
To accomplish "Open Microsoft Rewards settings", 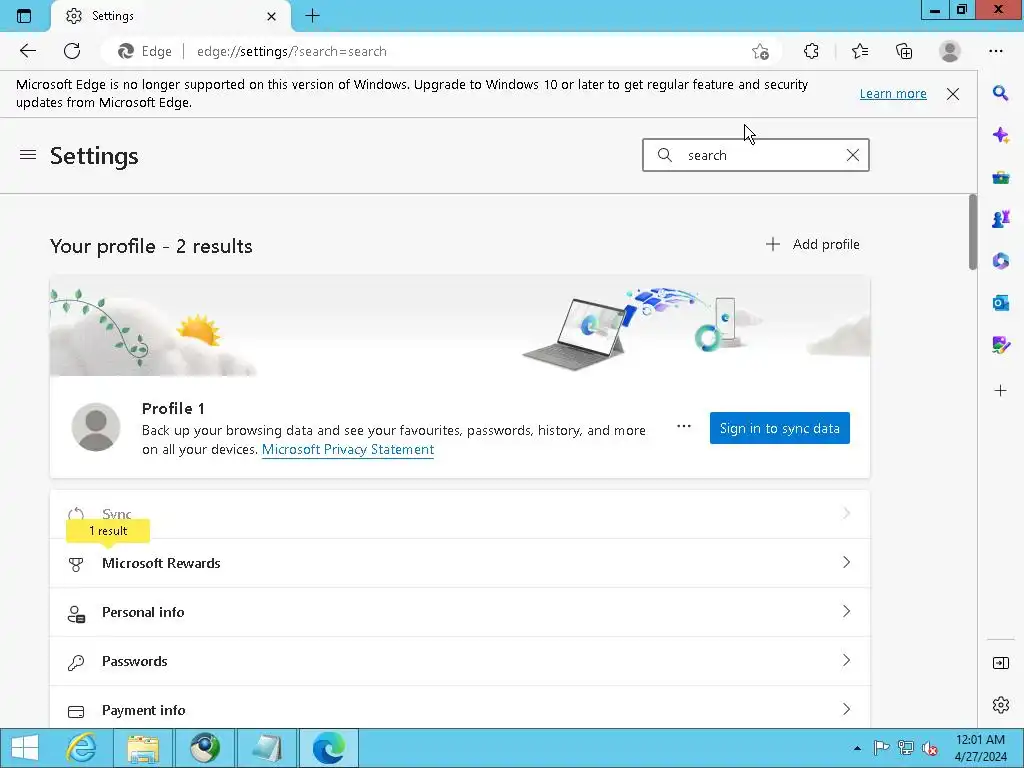I will coord(460,563).
